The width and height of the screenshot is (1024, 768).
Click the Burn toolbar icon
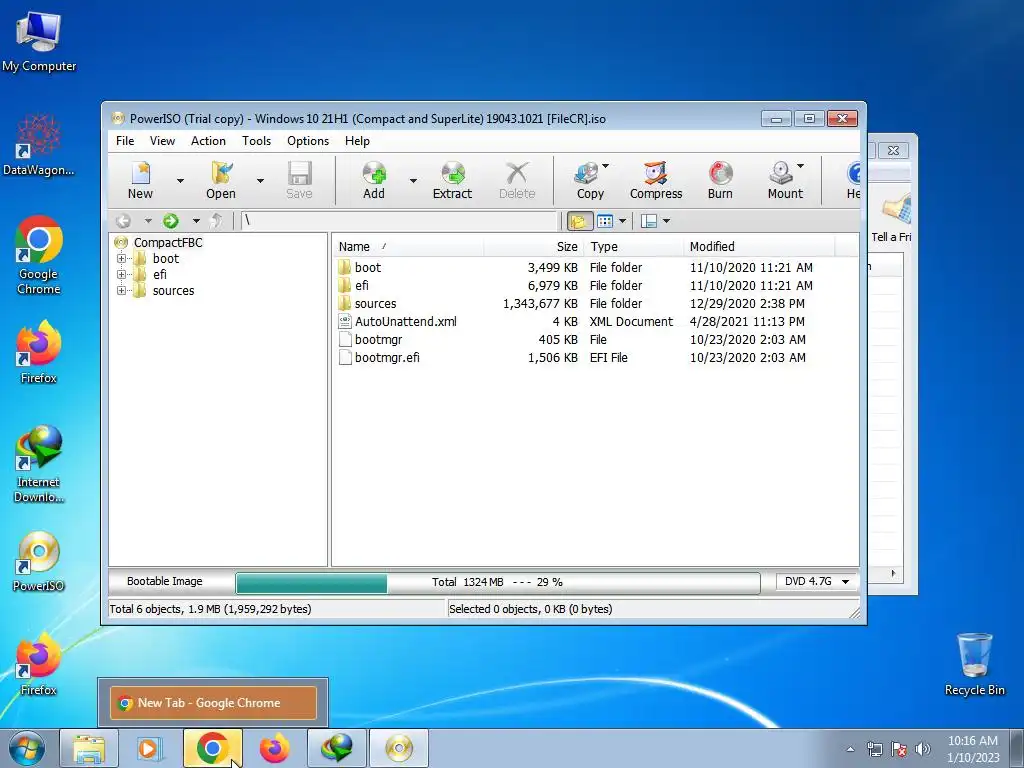pos(720,180)
